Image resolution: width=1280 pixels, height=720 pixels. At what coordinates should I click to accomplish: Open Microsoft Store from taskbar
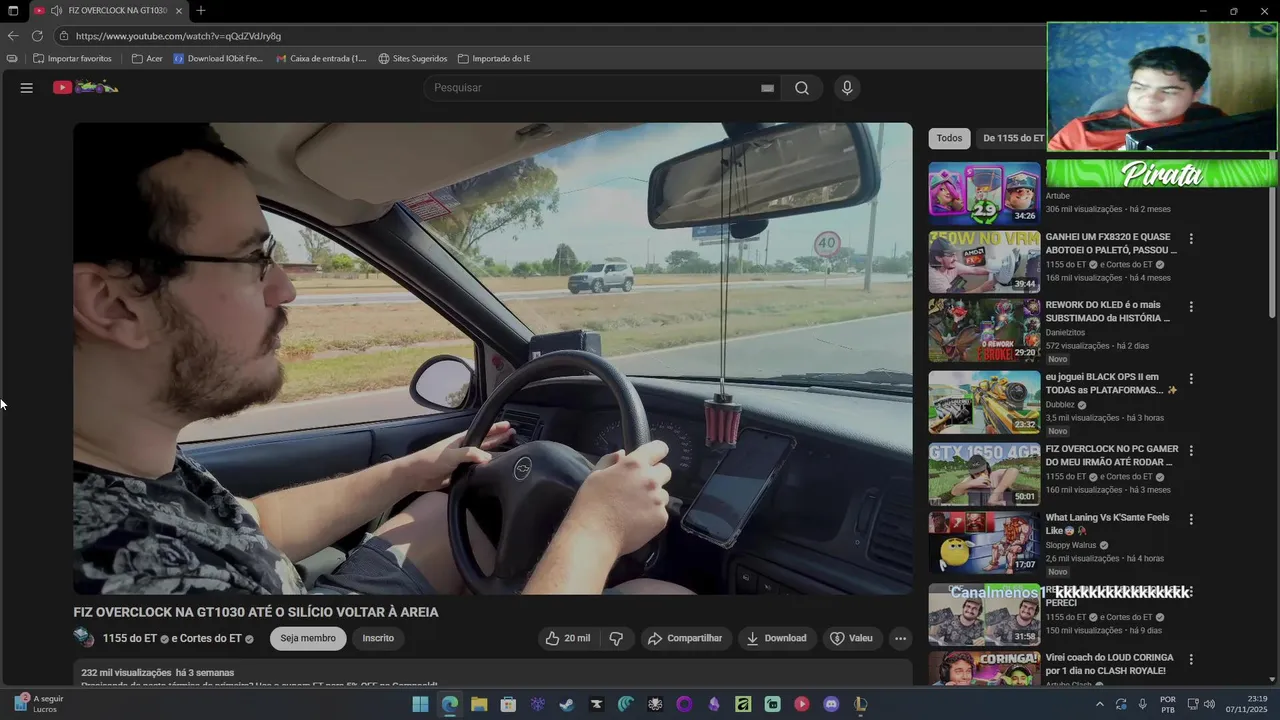pyautogui.click(x=508, y=704)
